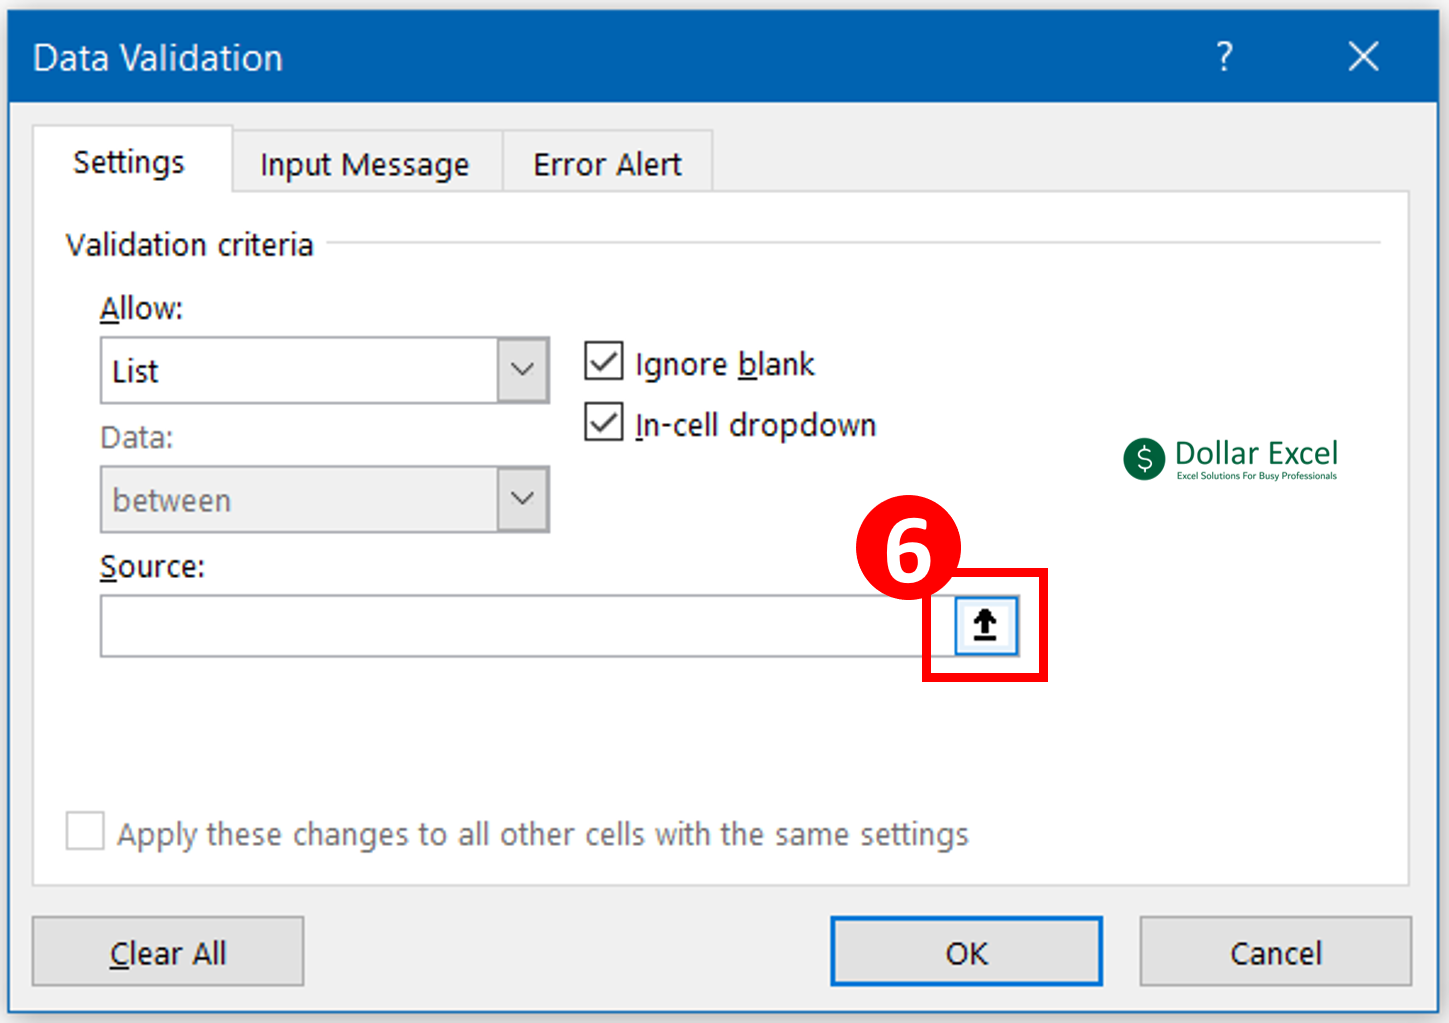Screen dimensions: 1449x1023
Task: Uncheck the In-cell dropdown option
Action: (604, 423)
